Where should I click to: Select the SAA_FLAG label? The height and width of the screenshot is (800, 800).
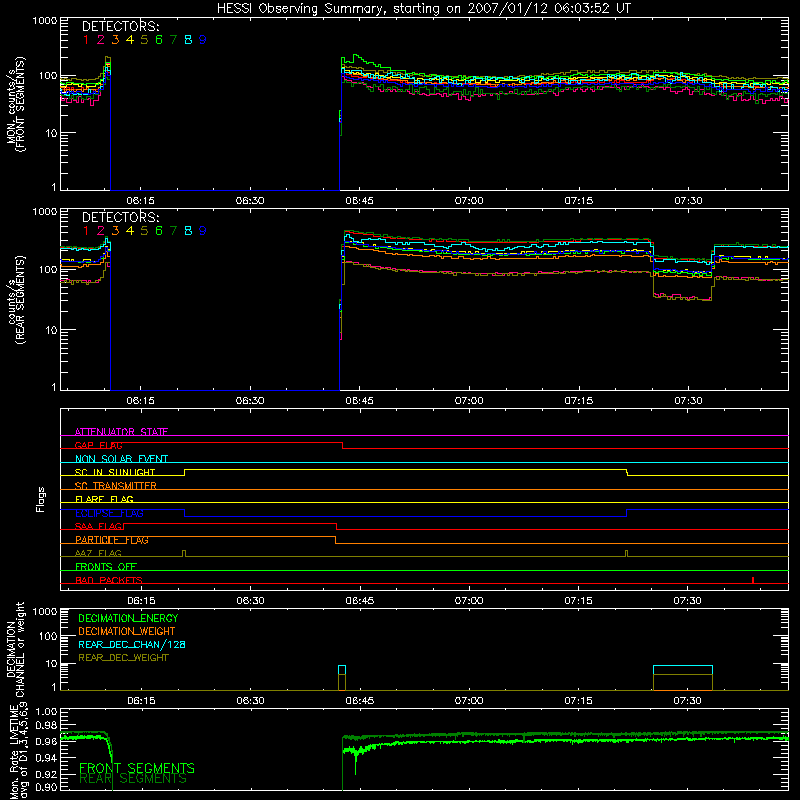click(99, 526)
